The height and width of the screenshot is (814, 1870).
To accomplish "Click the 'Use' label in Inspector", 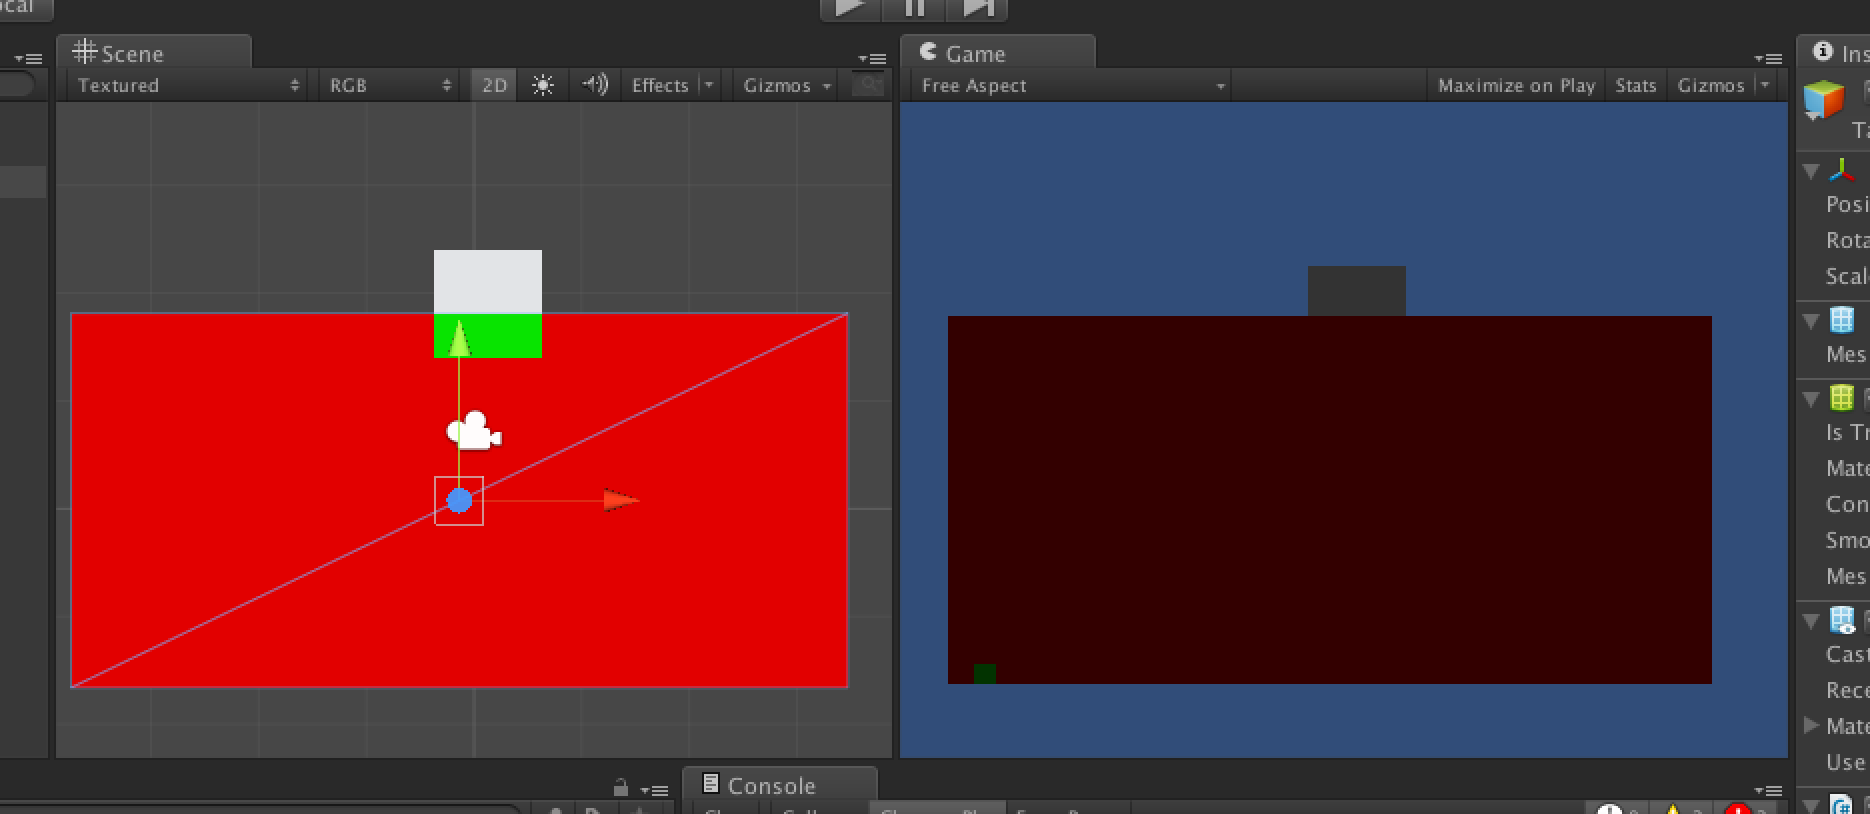I will coord(1846,762).
